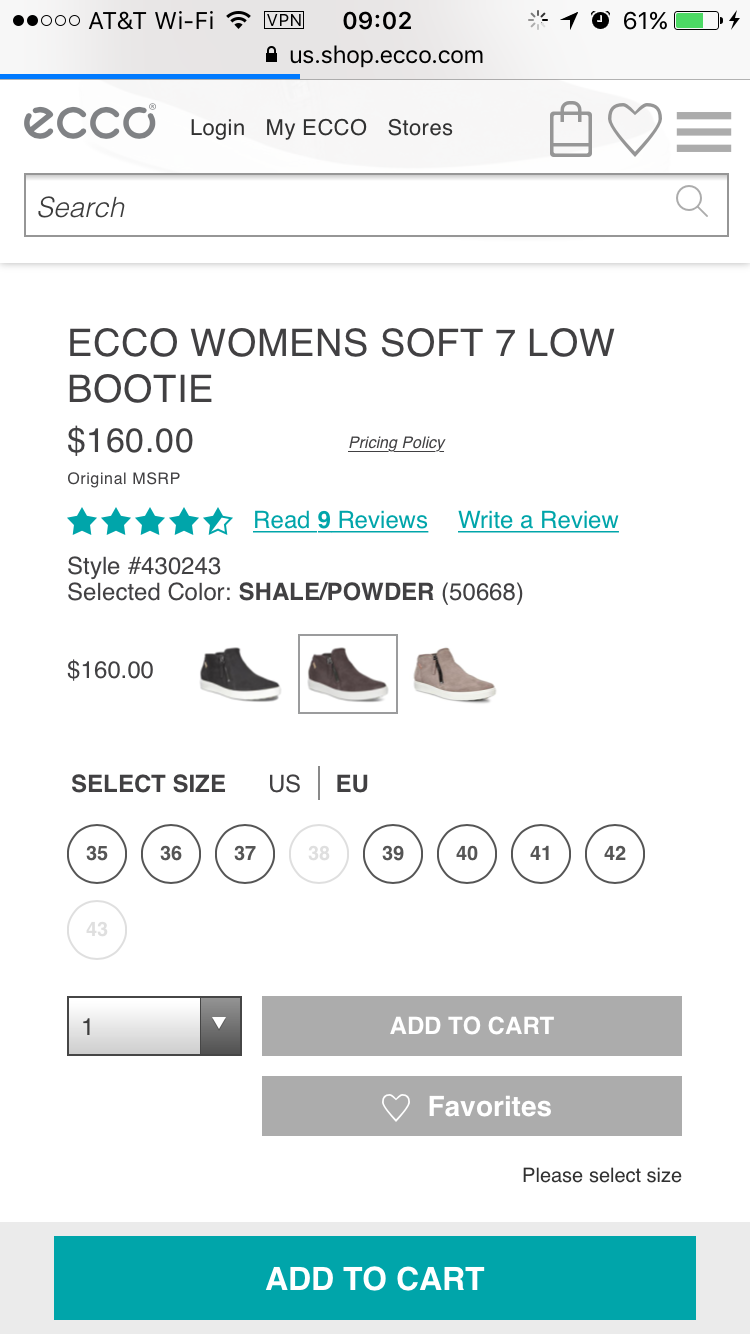Click the star rating icons
The image size is (750, 1334).
click(149, 521)
